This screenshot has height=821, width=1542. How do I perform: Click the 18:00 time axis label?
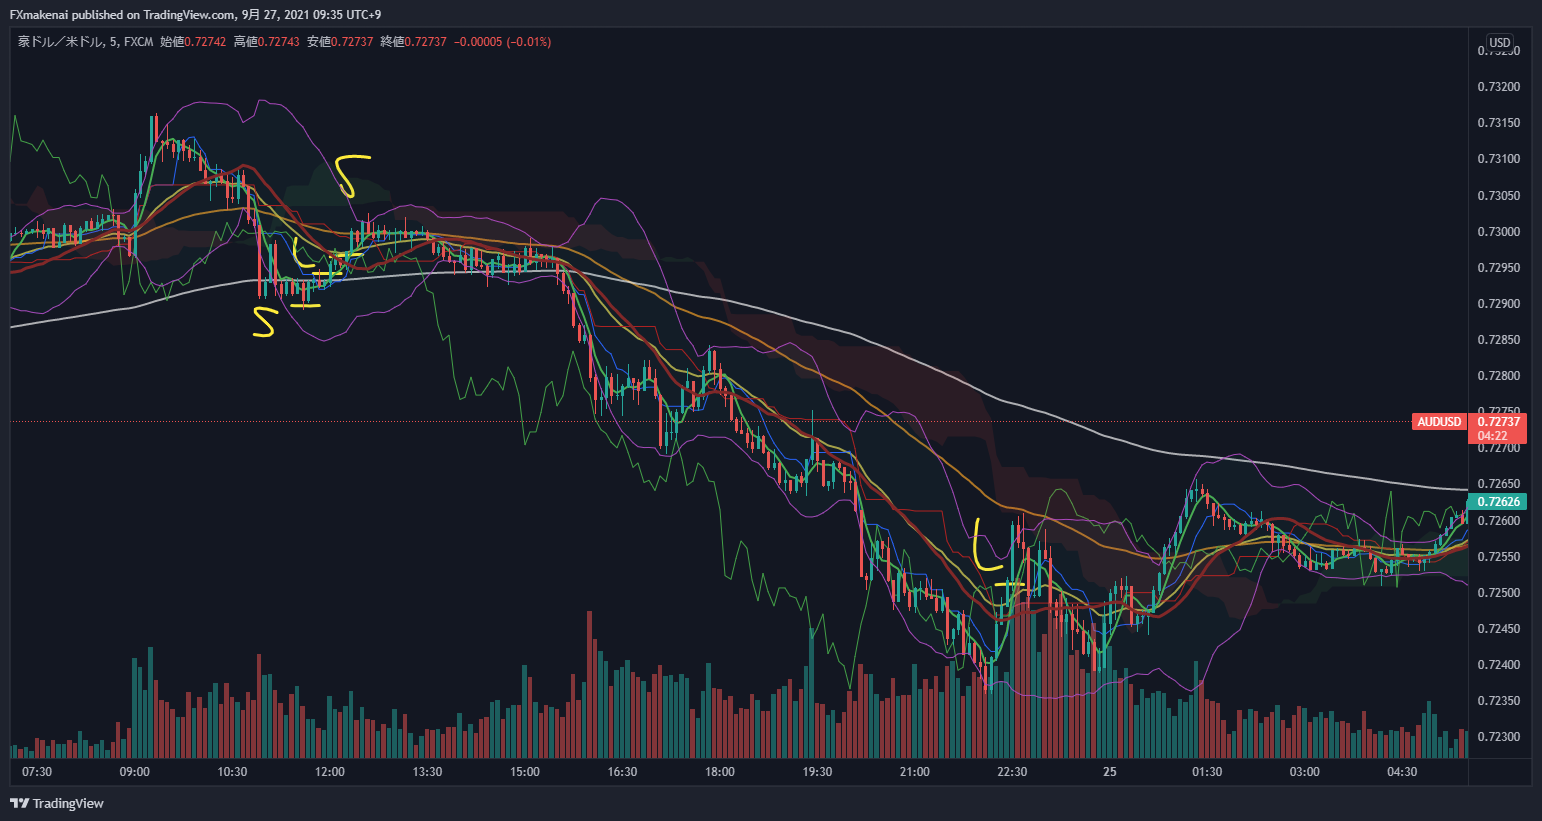tap(719, 772)
